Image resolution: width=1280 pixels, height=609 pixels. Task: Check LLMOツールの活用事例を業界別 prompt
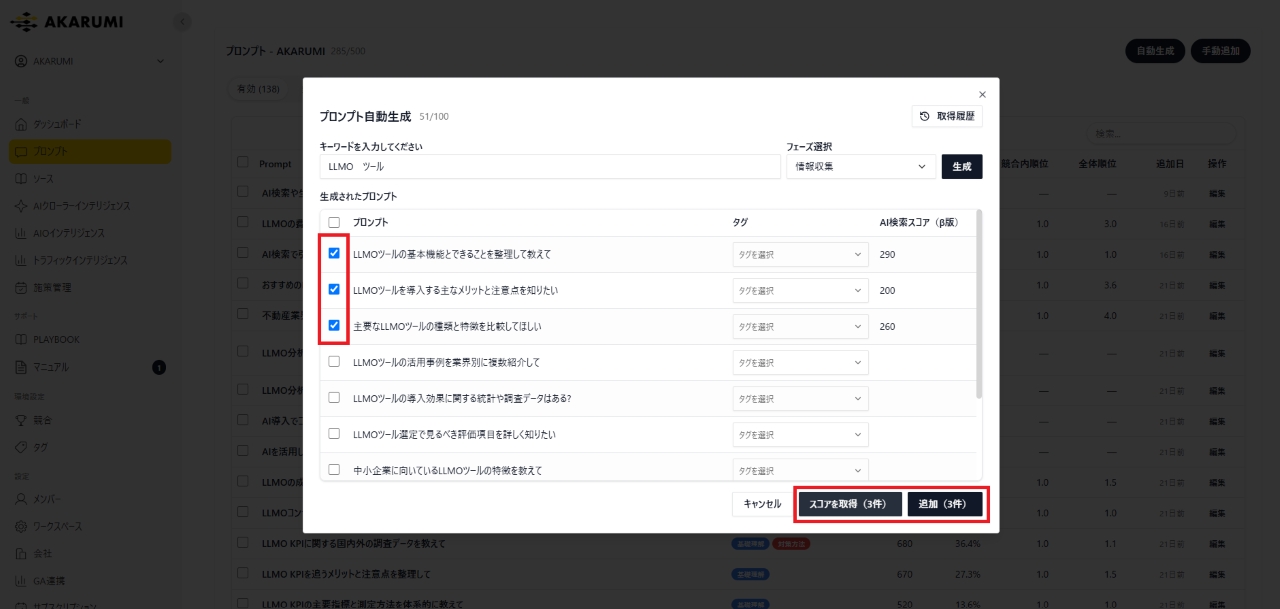(x=334, y=362)
